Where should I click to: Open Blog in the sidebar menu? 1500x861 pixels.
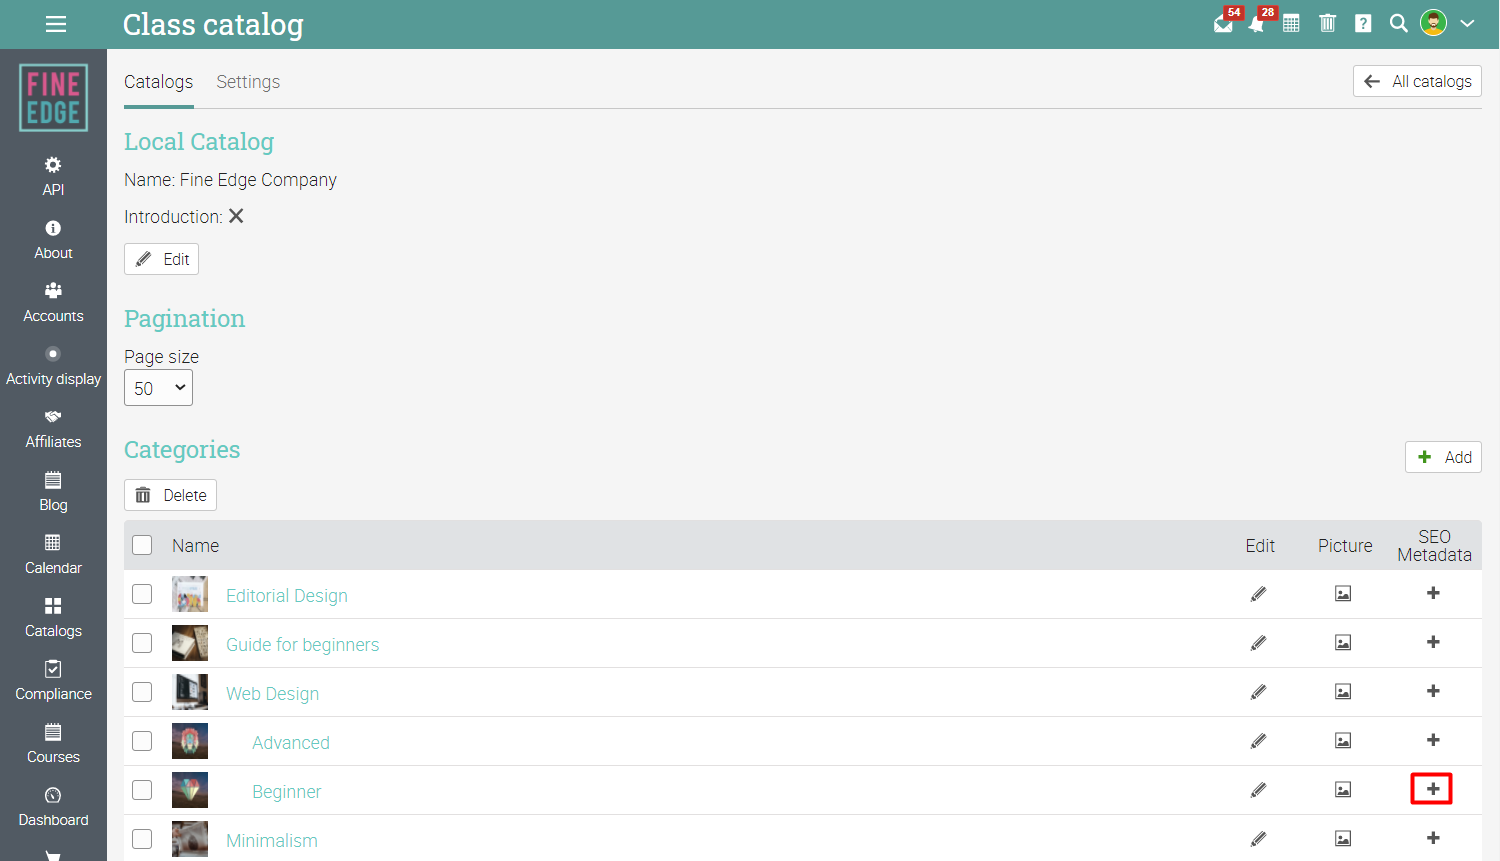click(53, 491)
